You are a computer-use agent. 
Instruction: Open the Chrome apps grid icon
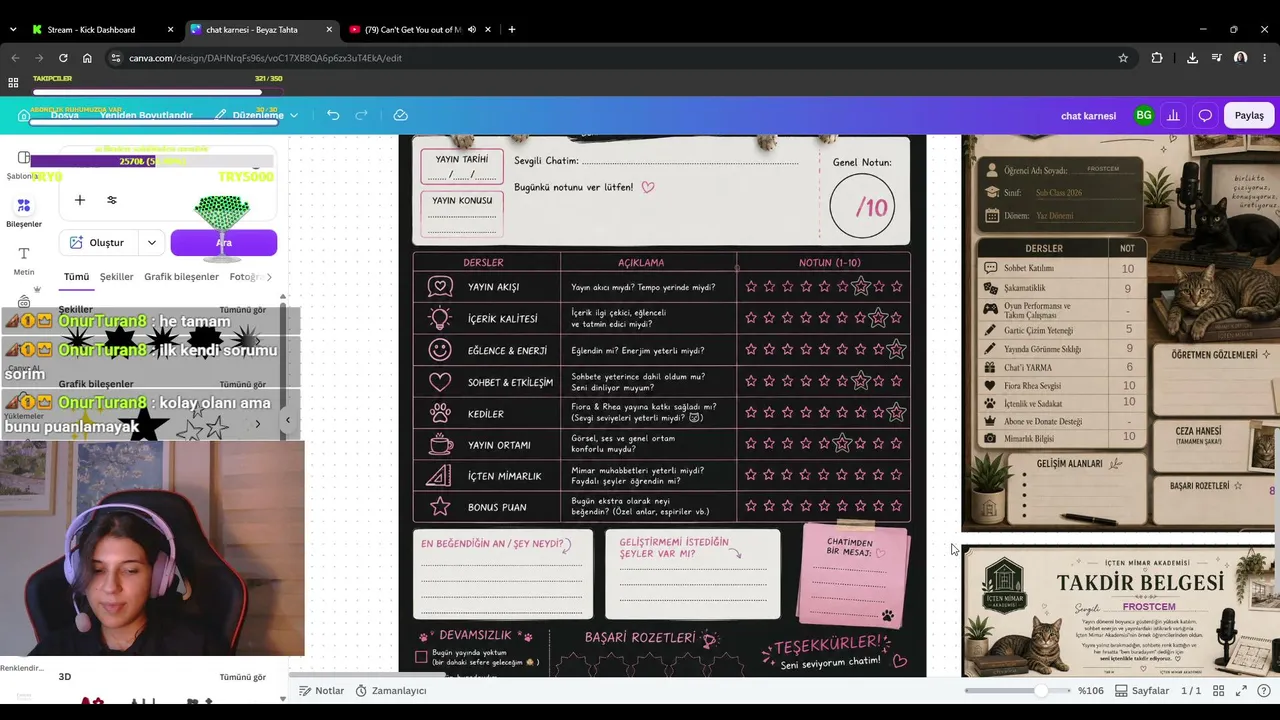[x=13, y=83]
